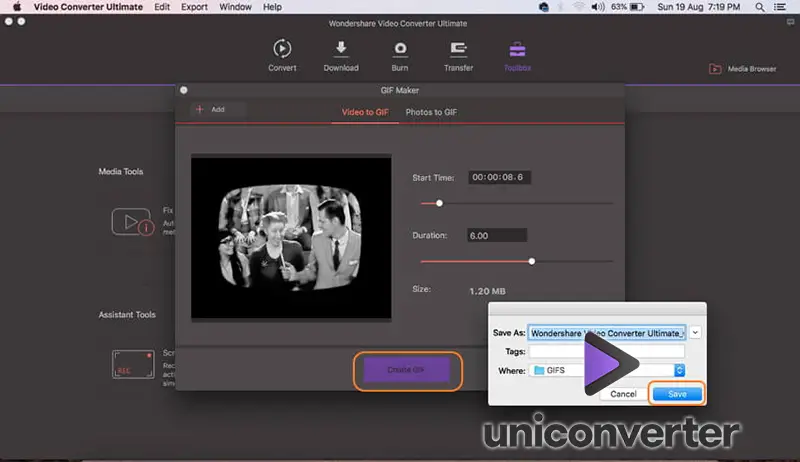Open the Window menu
Screen dimensions: 800x462
coord(235,7)
